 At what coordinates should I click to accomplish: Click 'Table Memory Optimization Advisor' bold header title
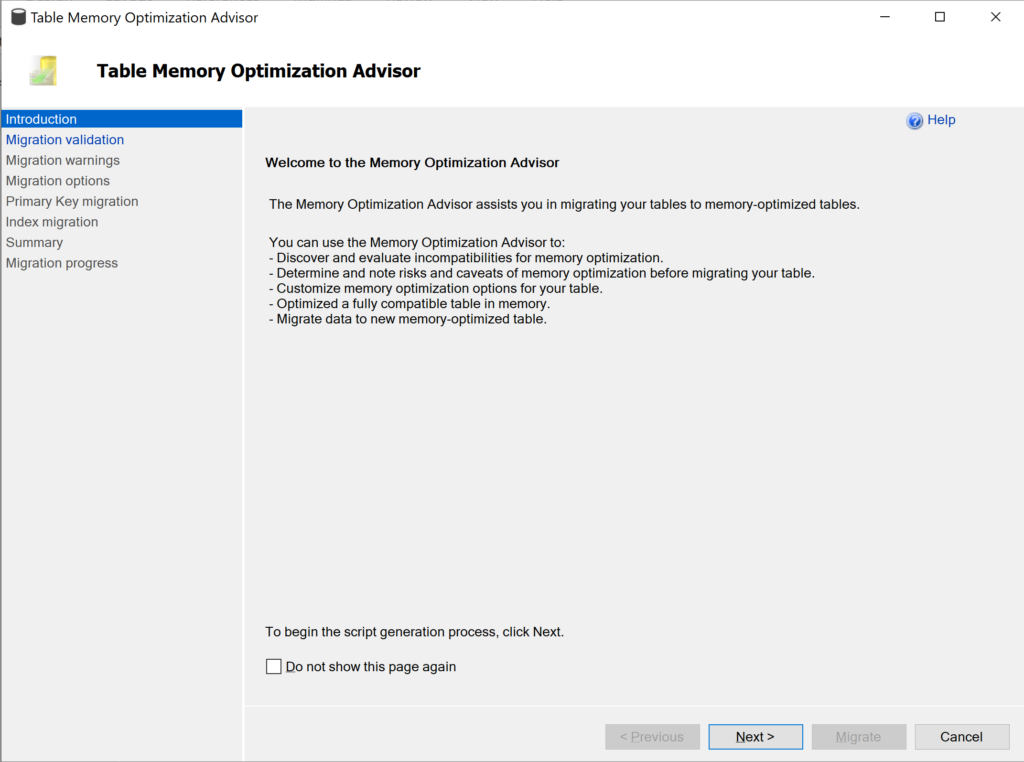point(259,71)
